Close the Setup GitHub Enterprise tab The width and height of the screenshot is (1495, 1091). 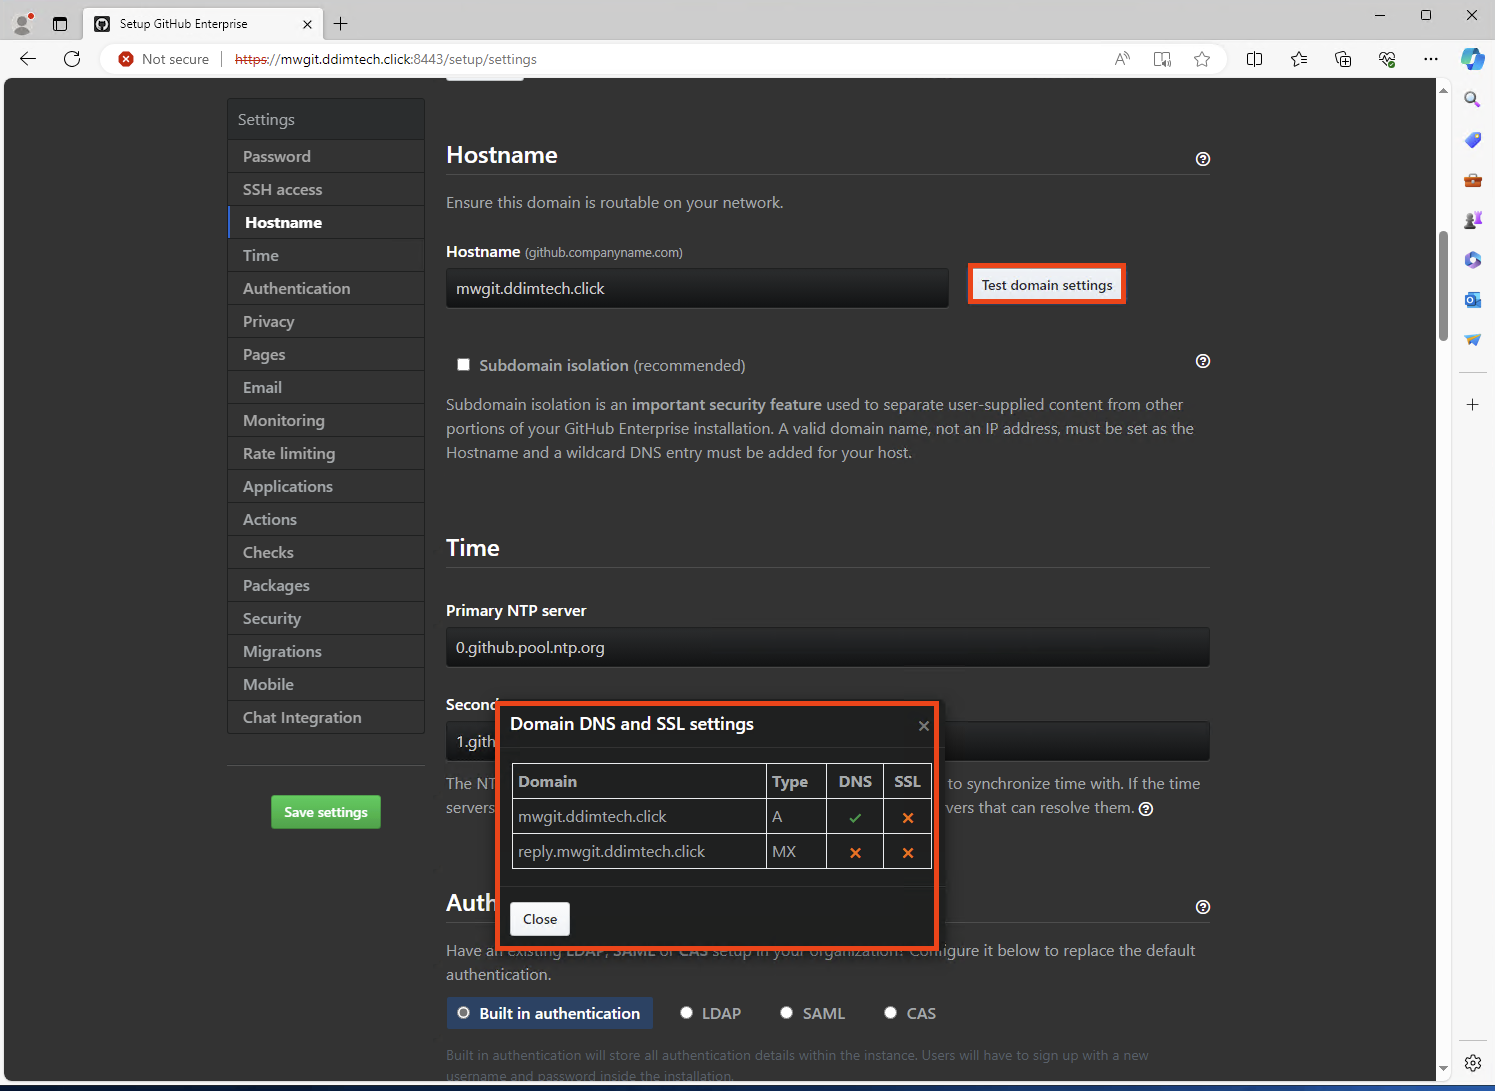point(307,24)
